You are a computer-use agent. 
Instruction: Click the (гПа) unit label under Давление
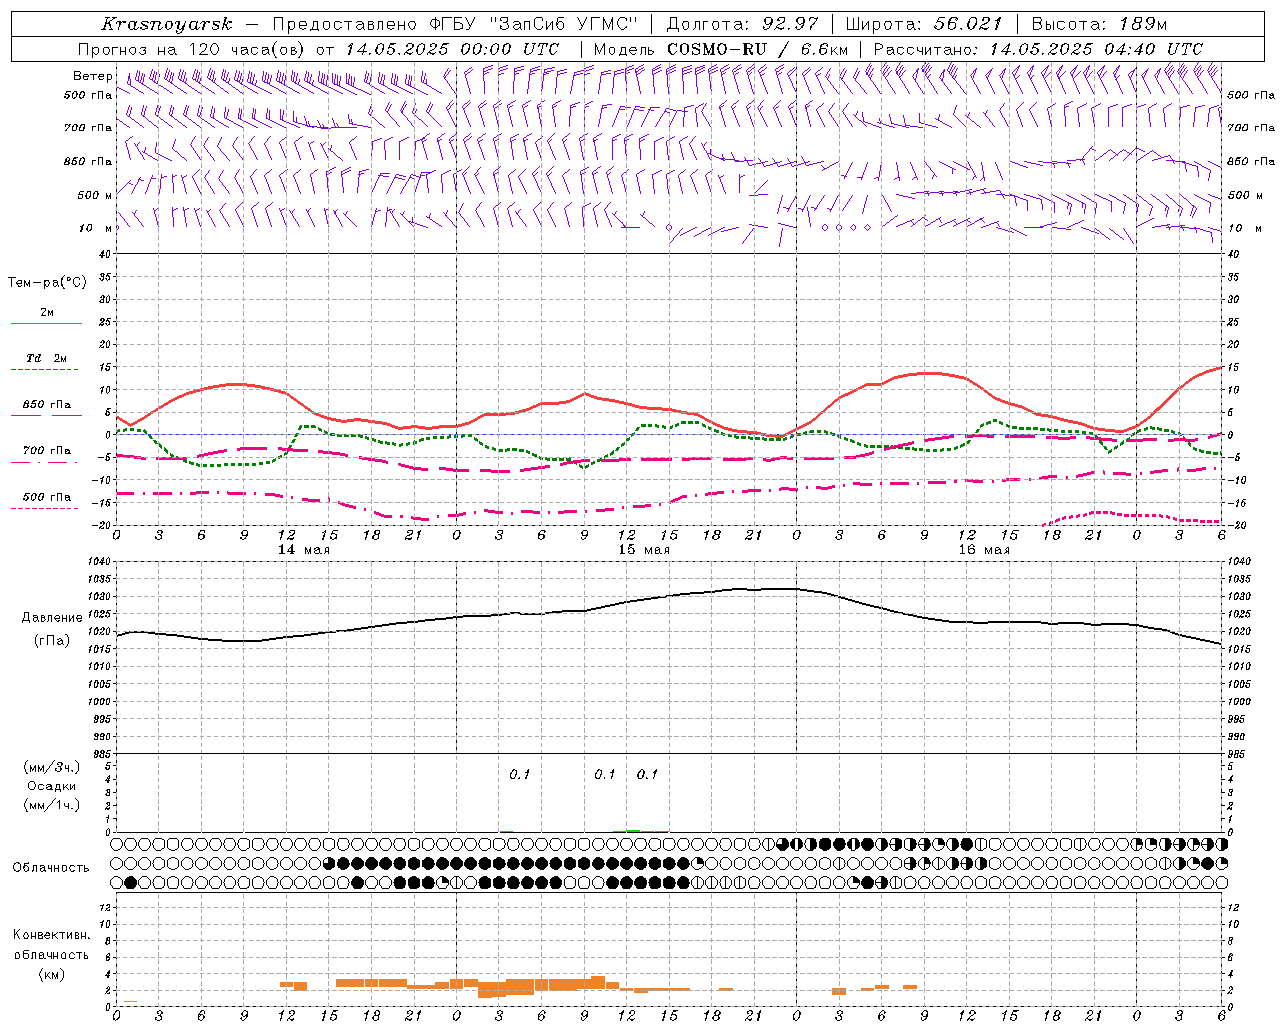tap(52, 640)
